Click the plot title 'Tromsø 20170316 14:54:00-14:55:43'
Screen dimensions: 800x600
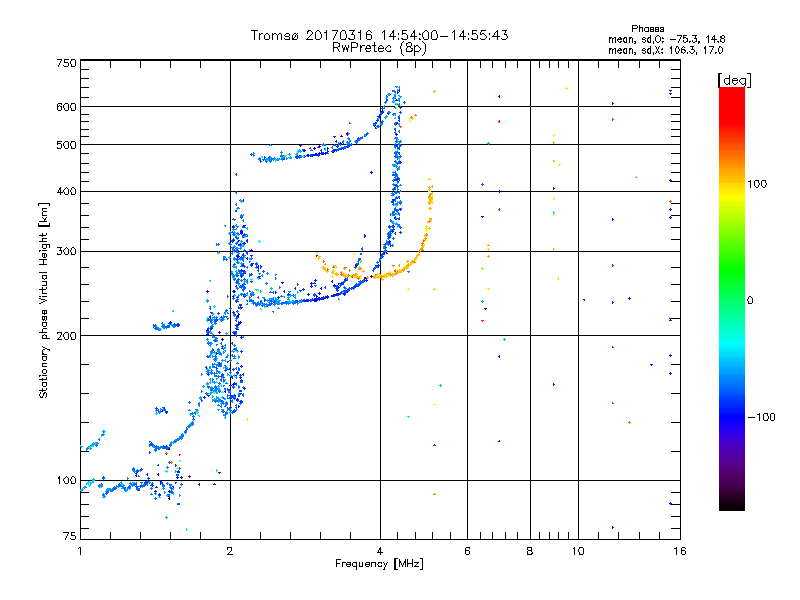pyautogui.click(x=379, y=35)
